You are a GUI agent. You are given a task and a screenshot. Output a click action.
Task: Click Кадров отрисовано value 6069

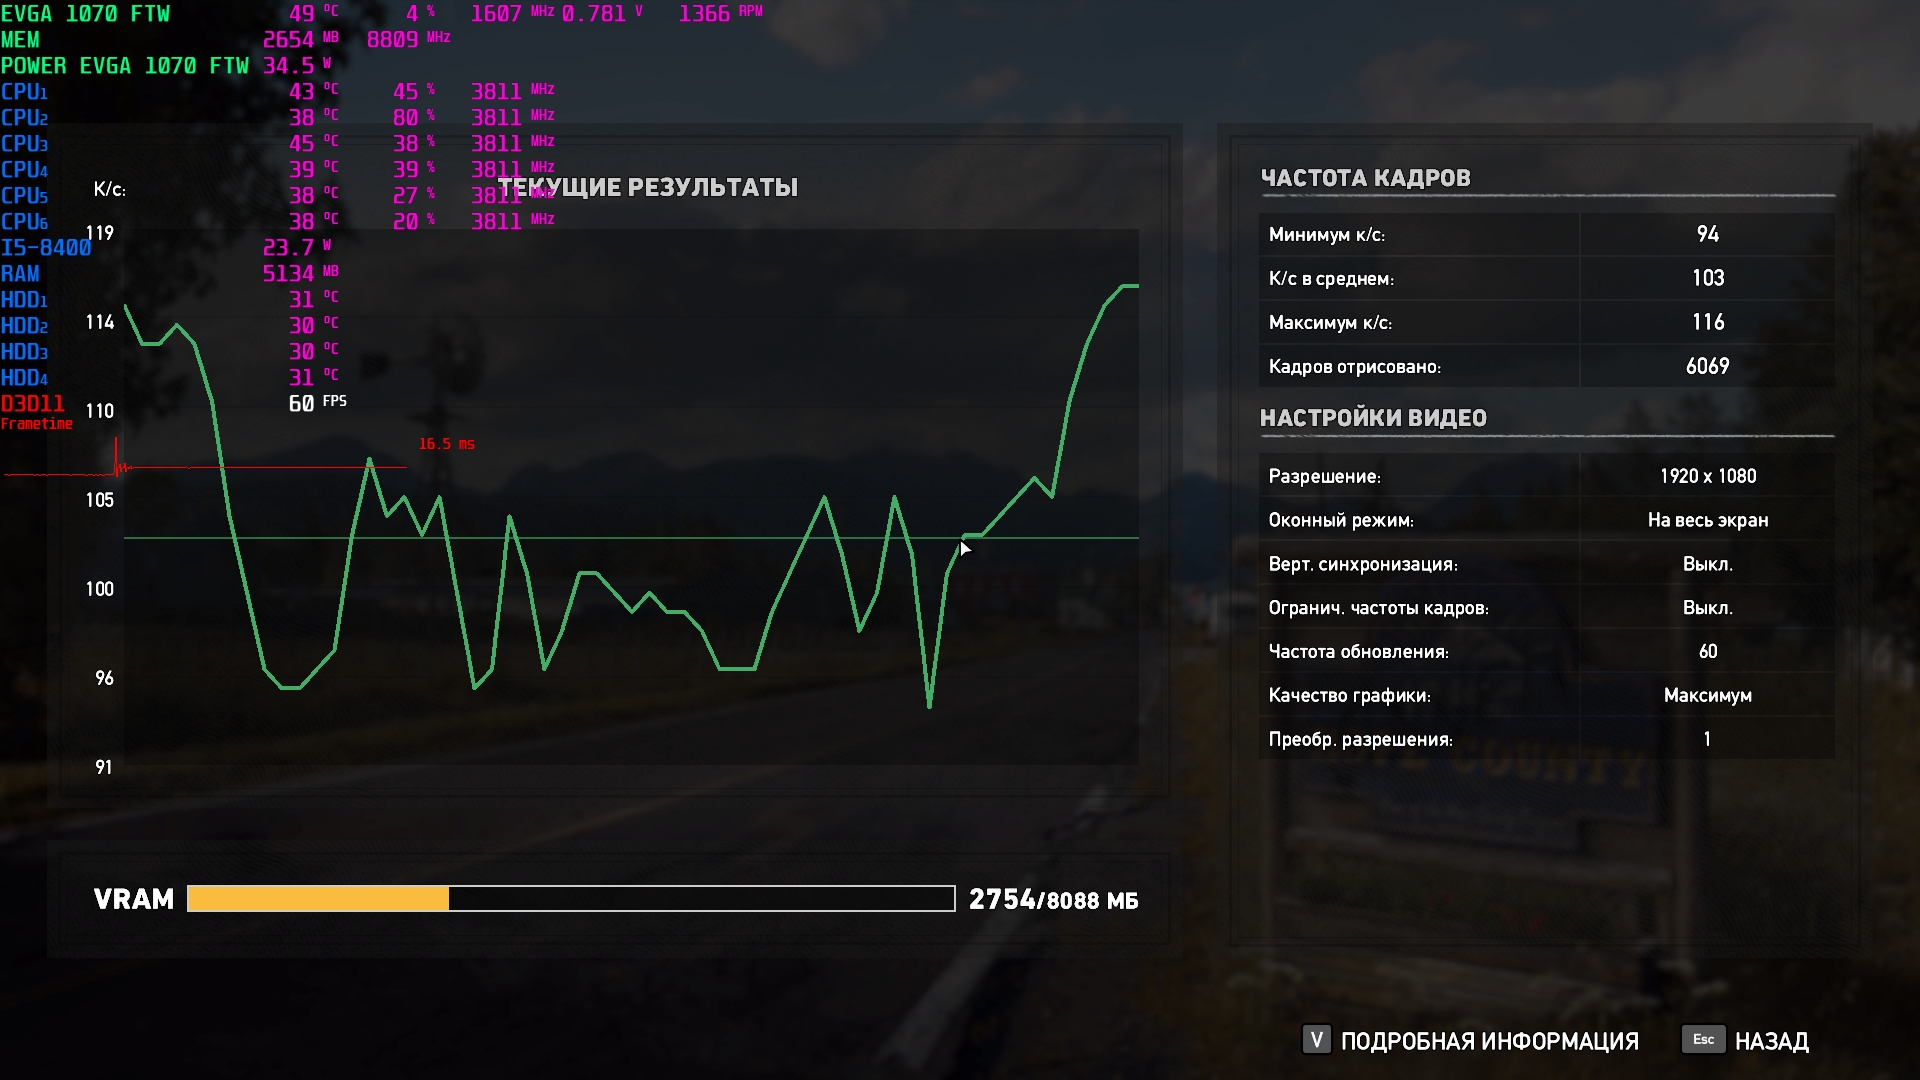click(1707, 366)
